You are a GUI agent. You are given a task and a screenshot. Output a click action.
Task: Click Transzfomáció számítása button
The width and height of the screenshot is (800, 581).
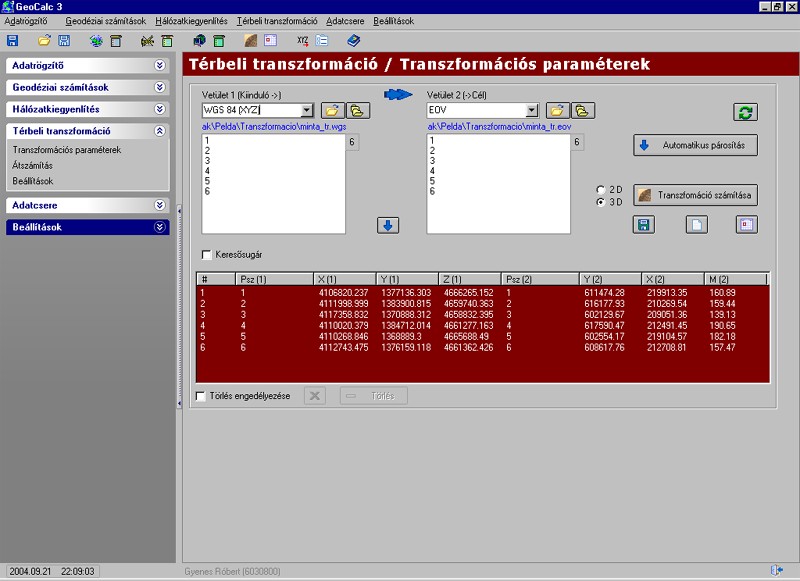[695, 195]
